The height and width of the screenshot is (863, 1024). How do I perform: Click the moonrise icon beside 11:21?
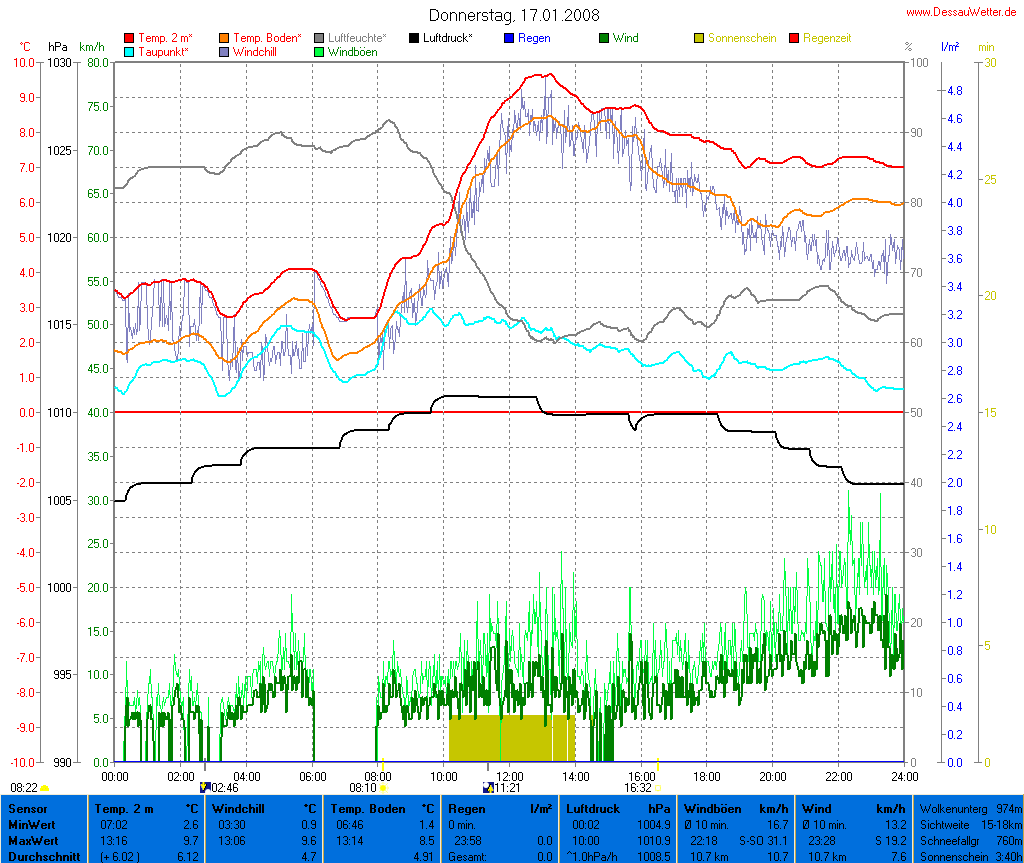click(489, 788)
